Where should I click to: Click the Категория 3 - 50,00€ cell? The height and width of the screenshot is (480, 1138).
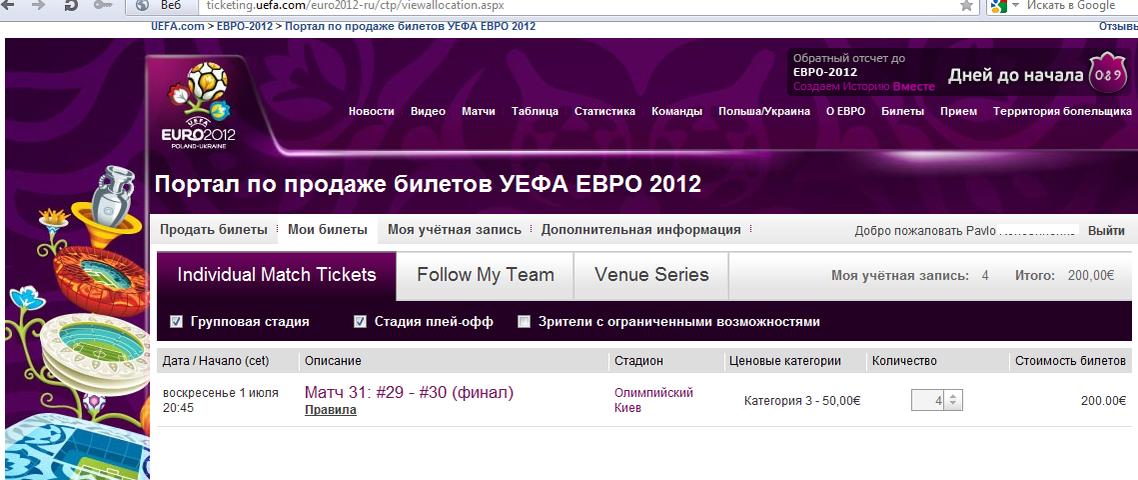802,400
